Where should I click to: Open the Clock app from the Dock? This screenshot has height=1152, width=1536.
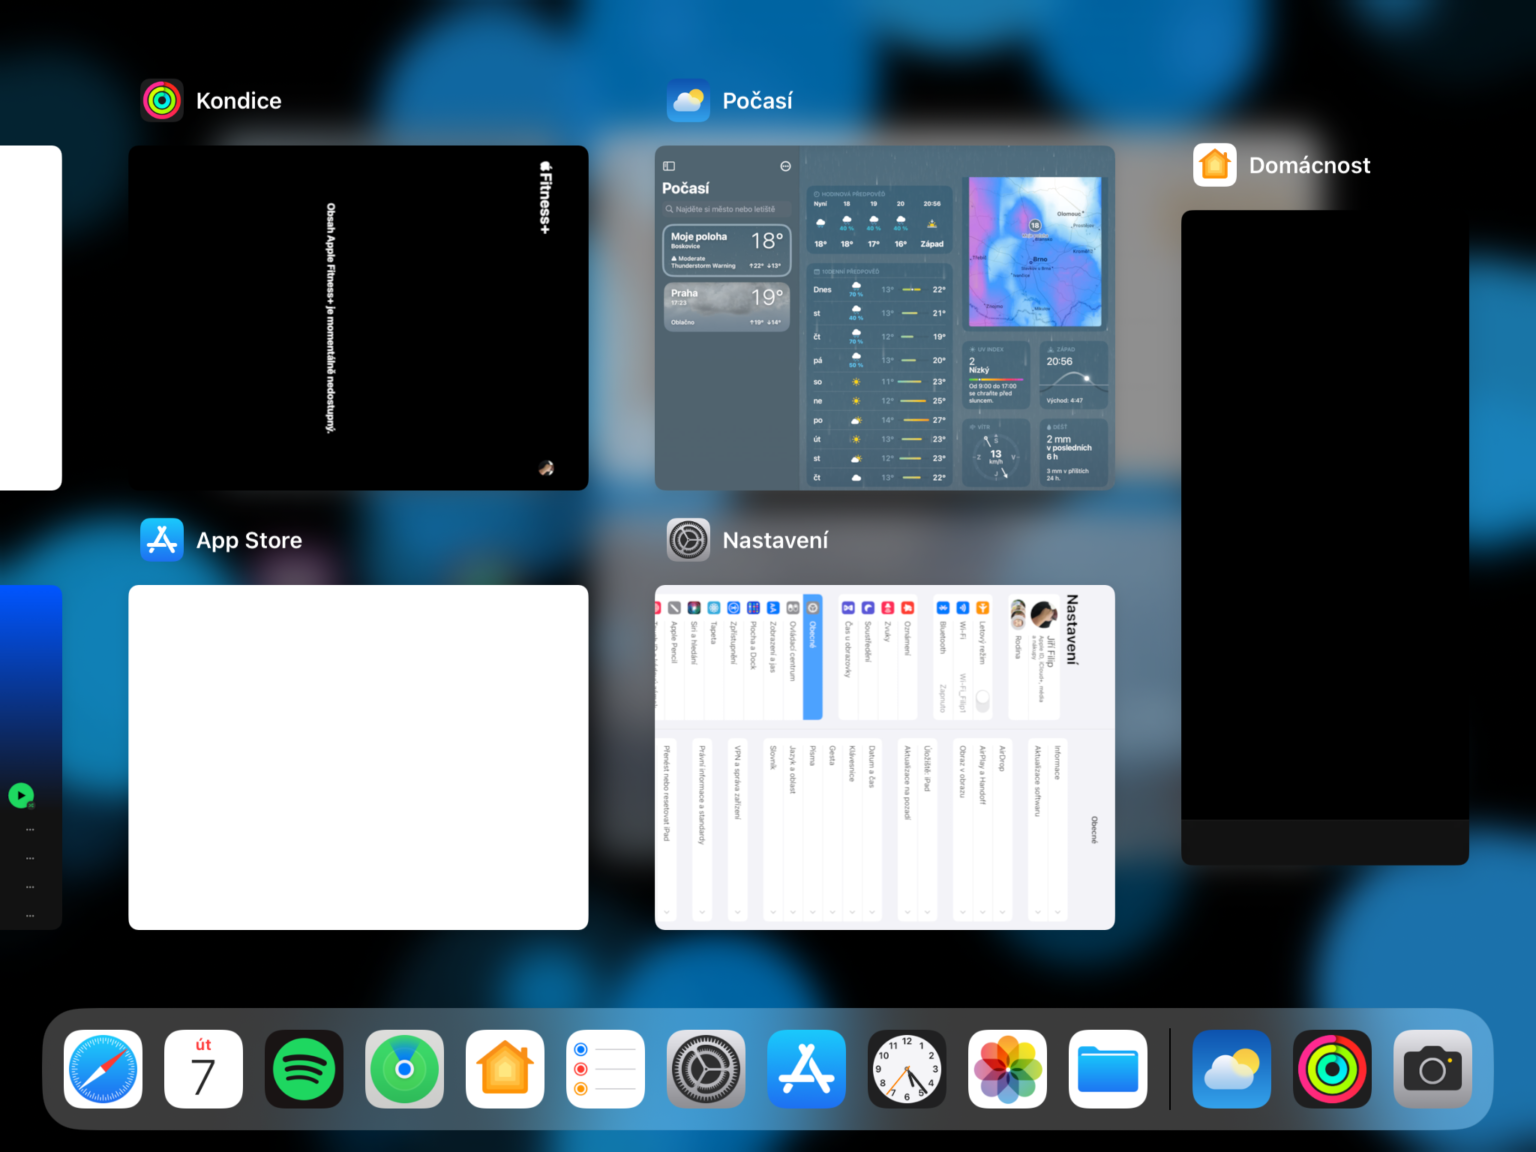pyautogui.click(x=906, y=1069)
